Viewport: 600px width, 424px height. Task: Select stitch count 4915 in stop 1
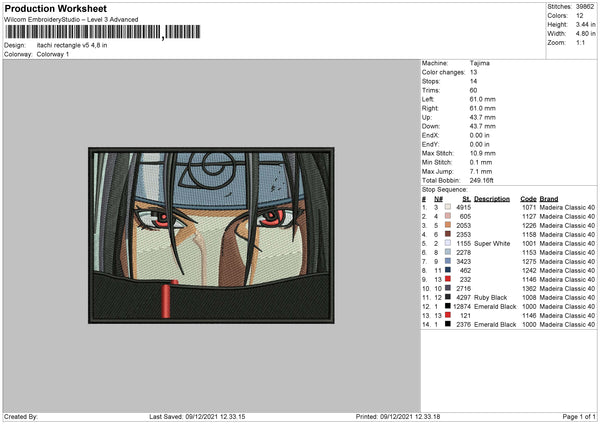click(463, 207)
